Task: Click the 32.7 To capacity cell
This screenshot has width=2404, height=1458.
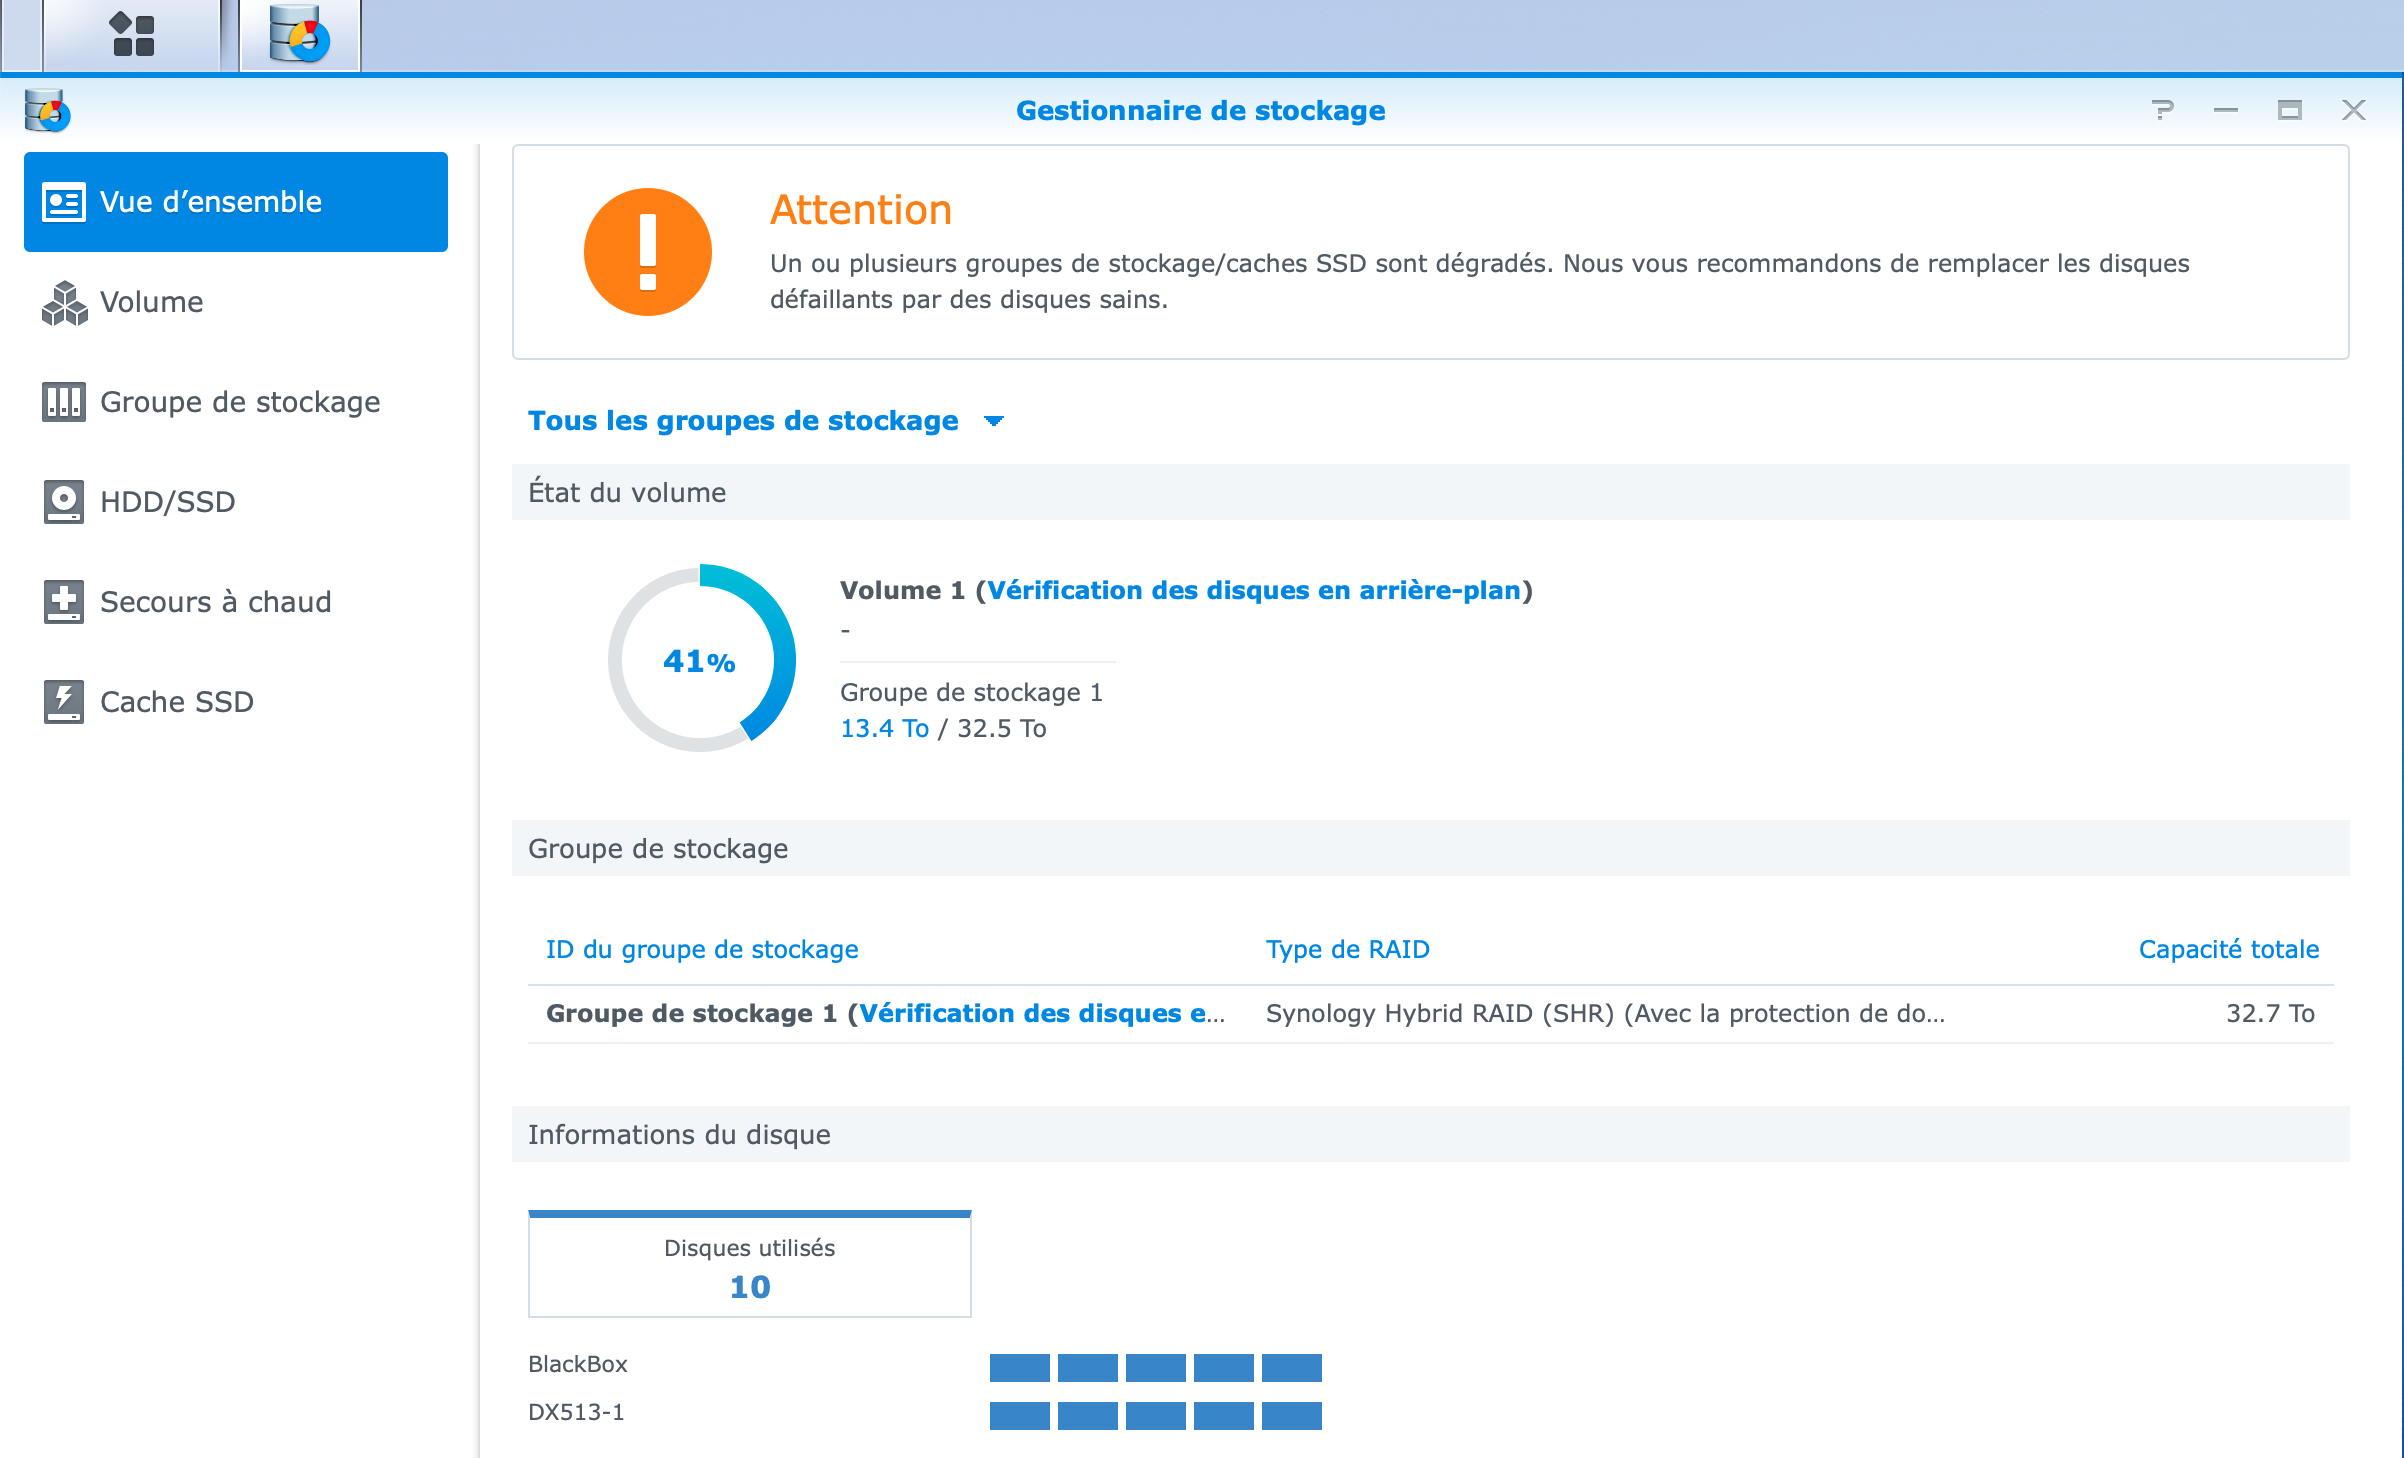Action: tap(2270, 1013)
